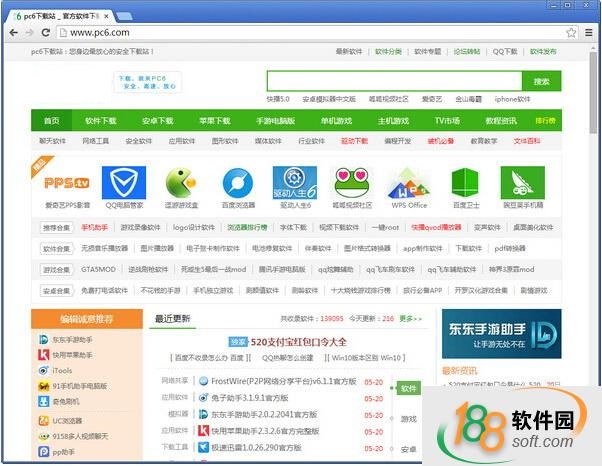The width and height of the screenshot is (602, 466).
Task: Open the 东东手游助手 banner ad
Action: 501,334
